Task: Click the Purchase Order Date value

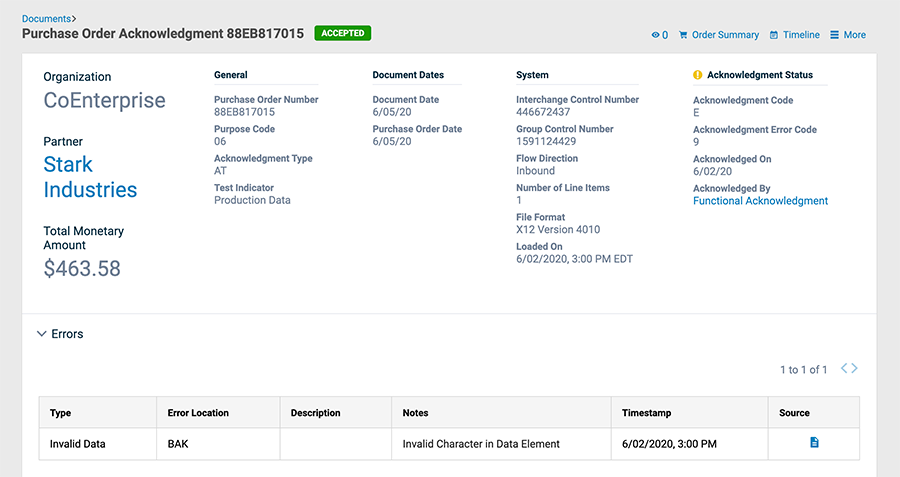Action: coord(392,141)
